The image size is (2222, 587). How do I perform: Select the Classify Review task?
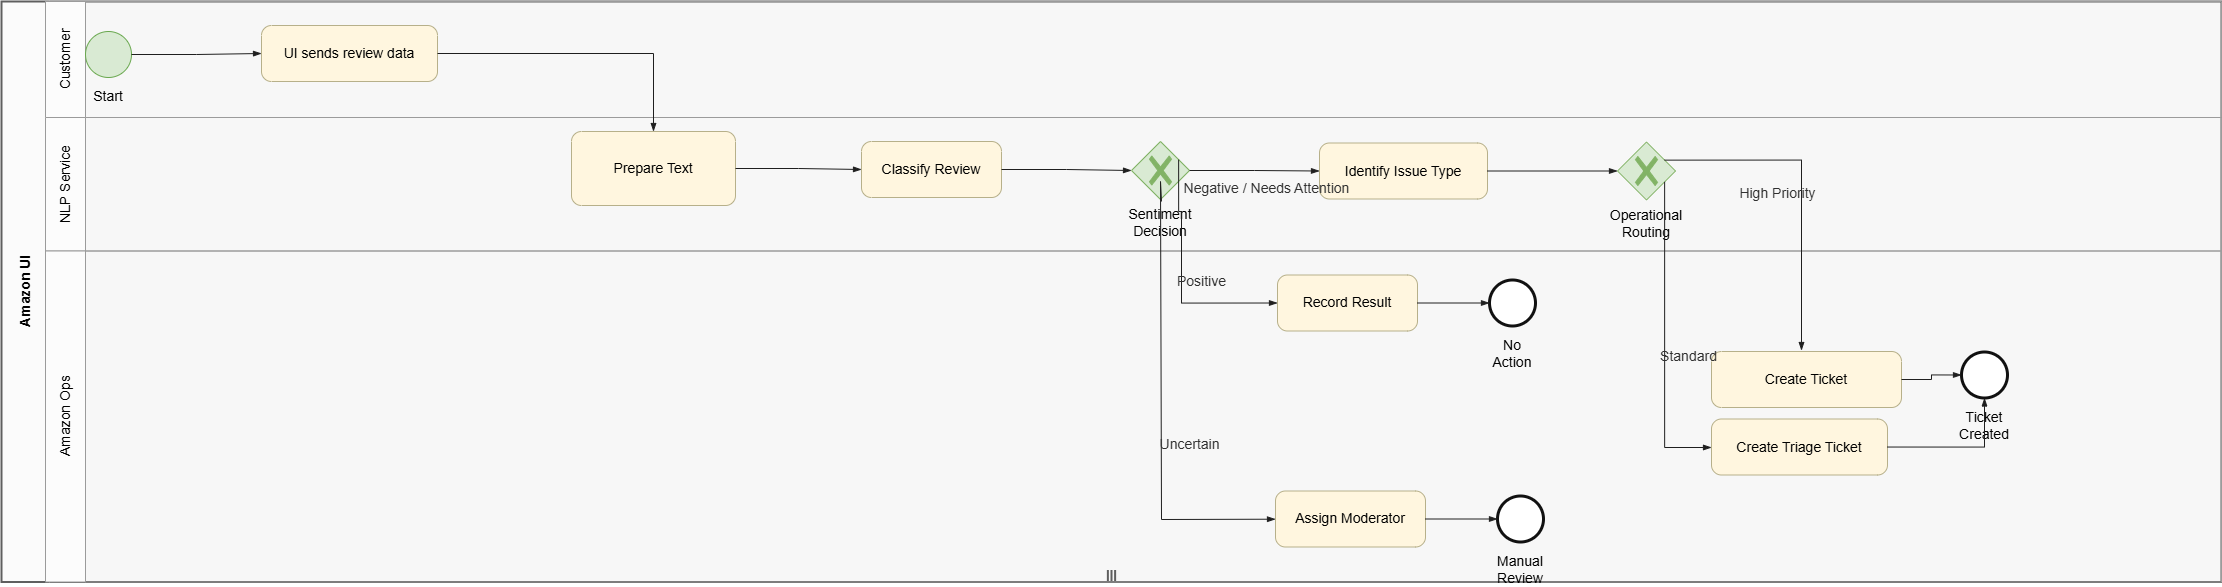tap(930, 170)
